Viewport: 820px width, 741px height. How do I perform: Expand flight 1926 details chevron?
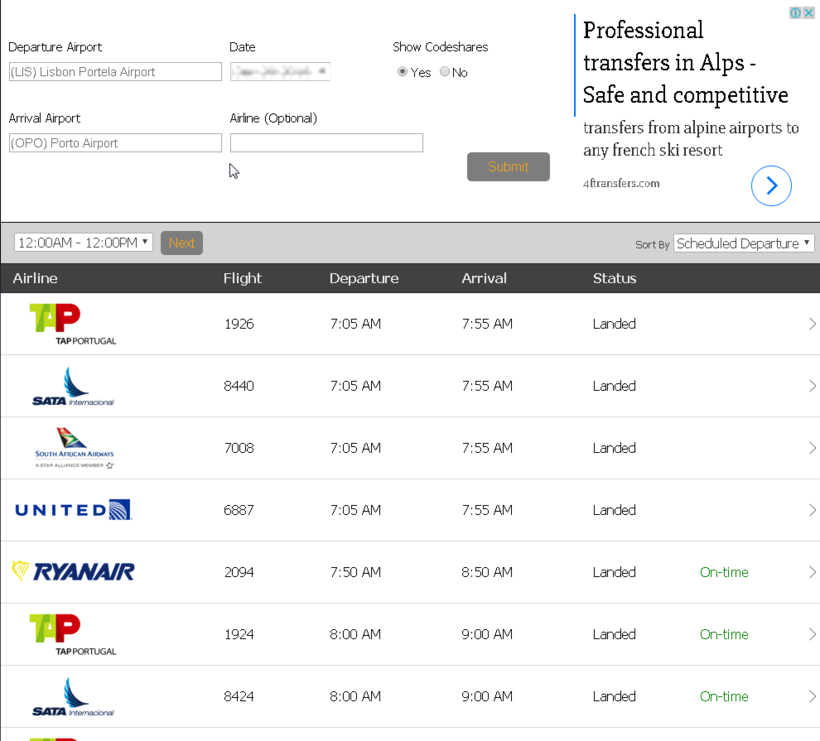[x=812, y=324]
